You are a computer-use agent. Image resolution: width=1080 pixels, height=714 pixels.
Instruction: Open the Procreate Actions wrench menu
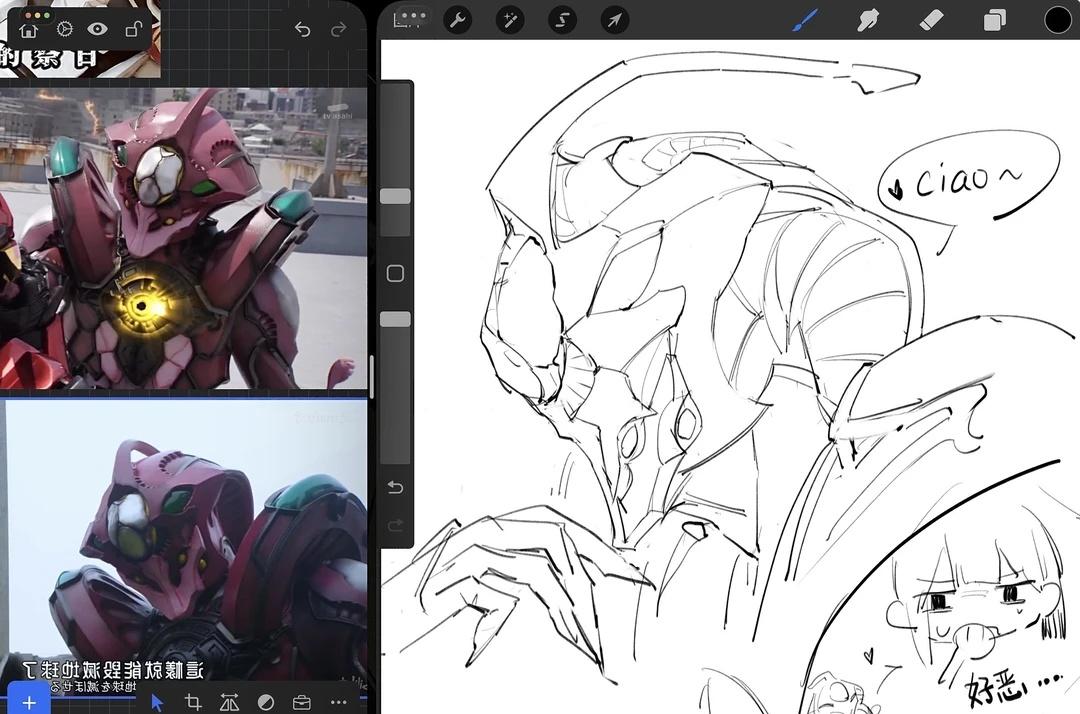(457, 20)
